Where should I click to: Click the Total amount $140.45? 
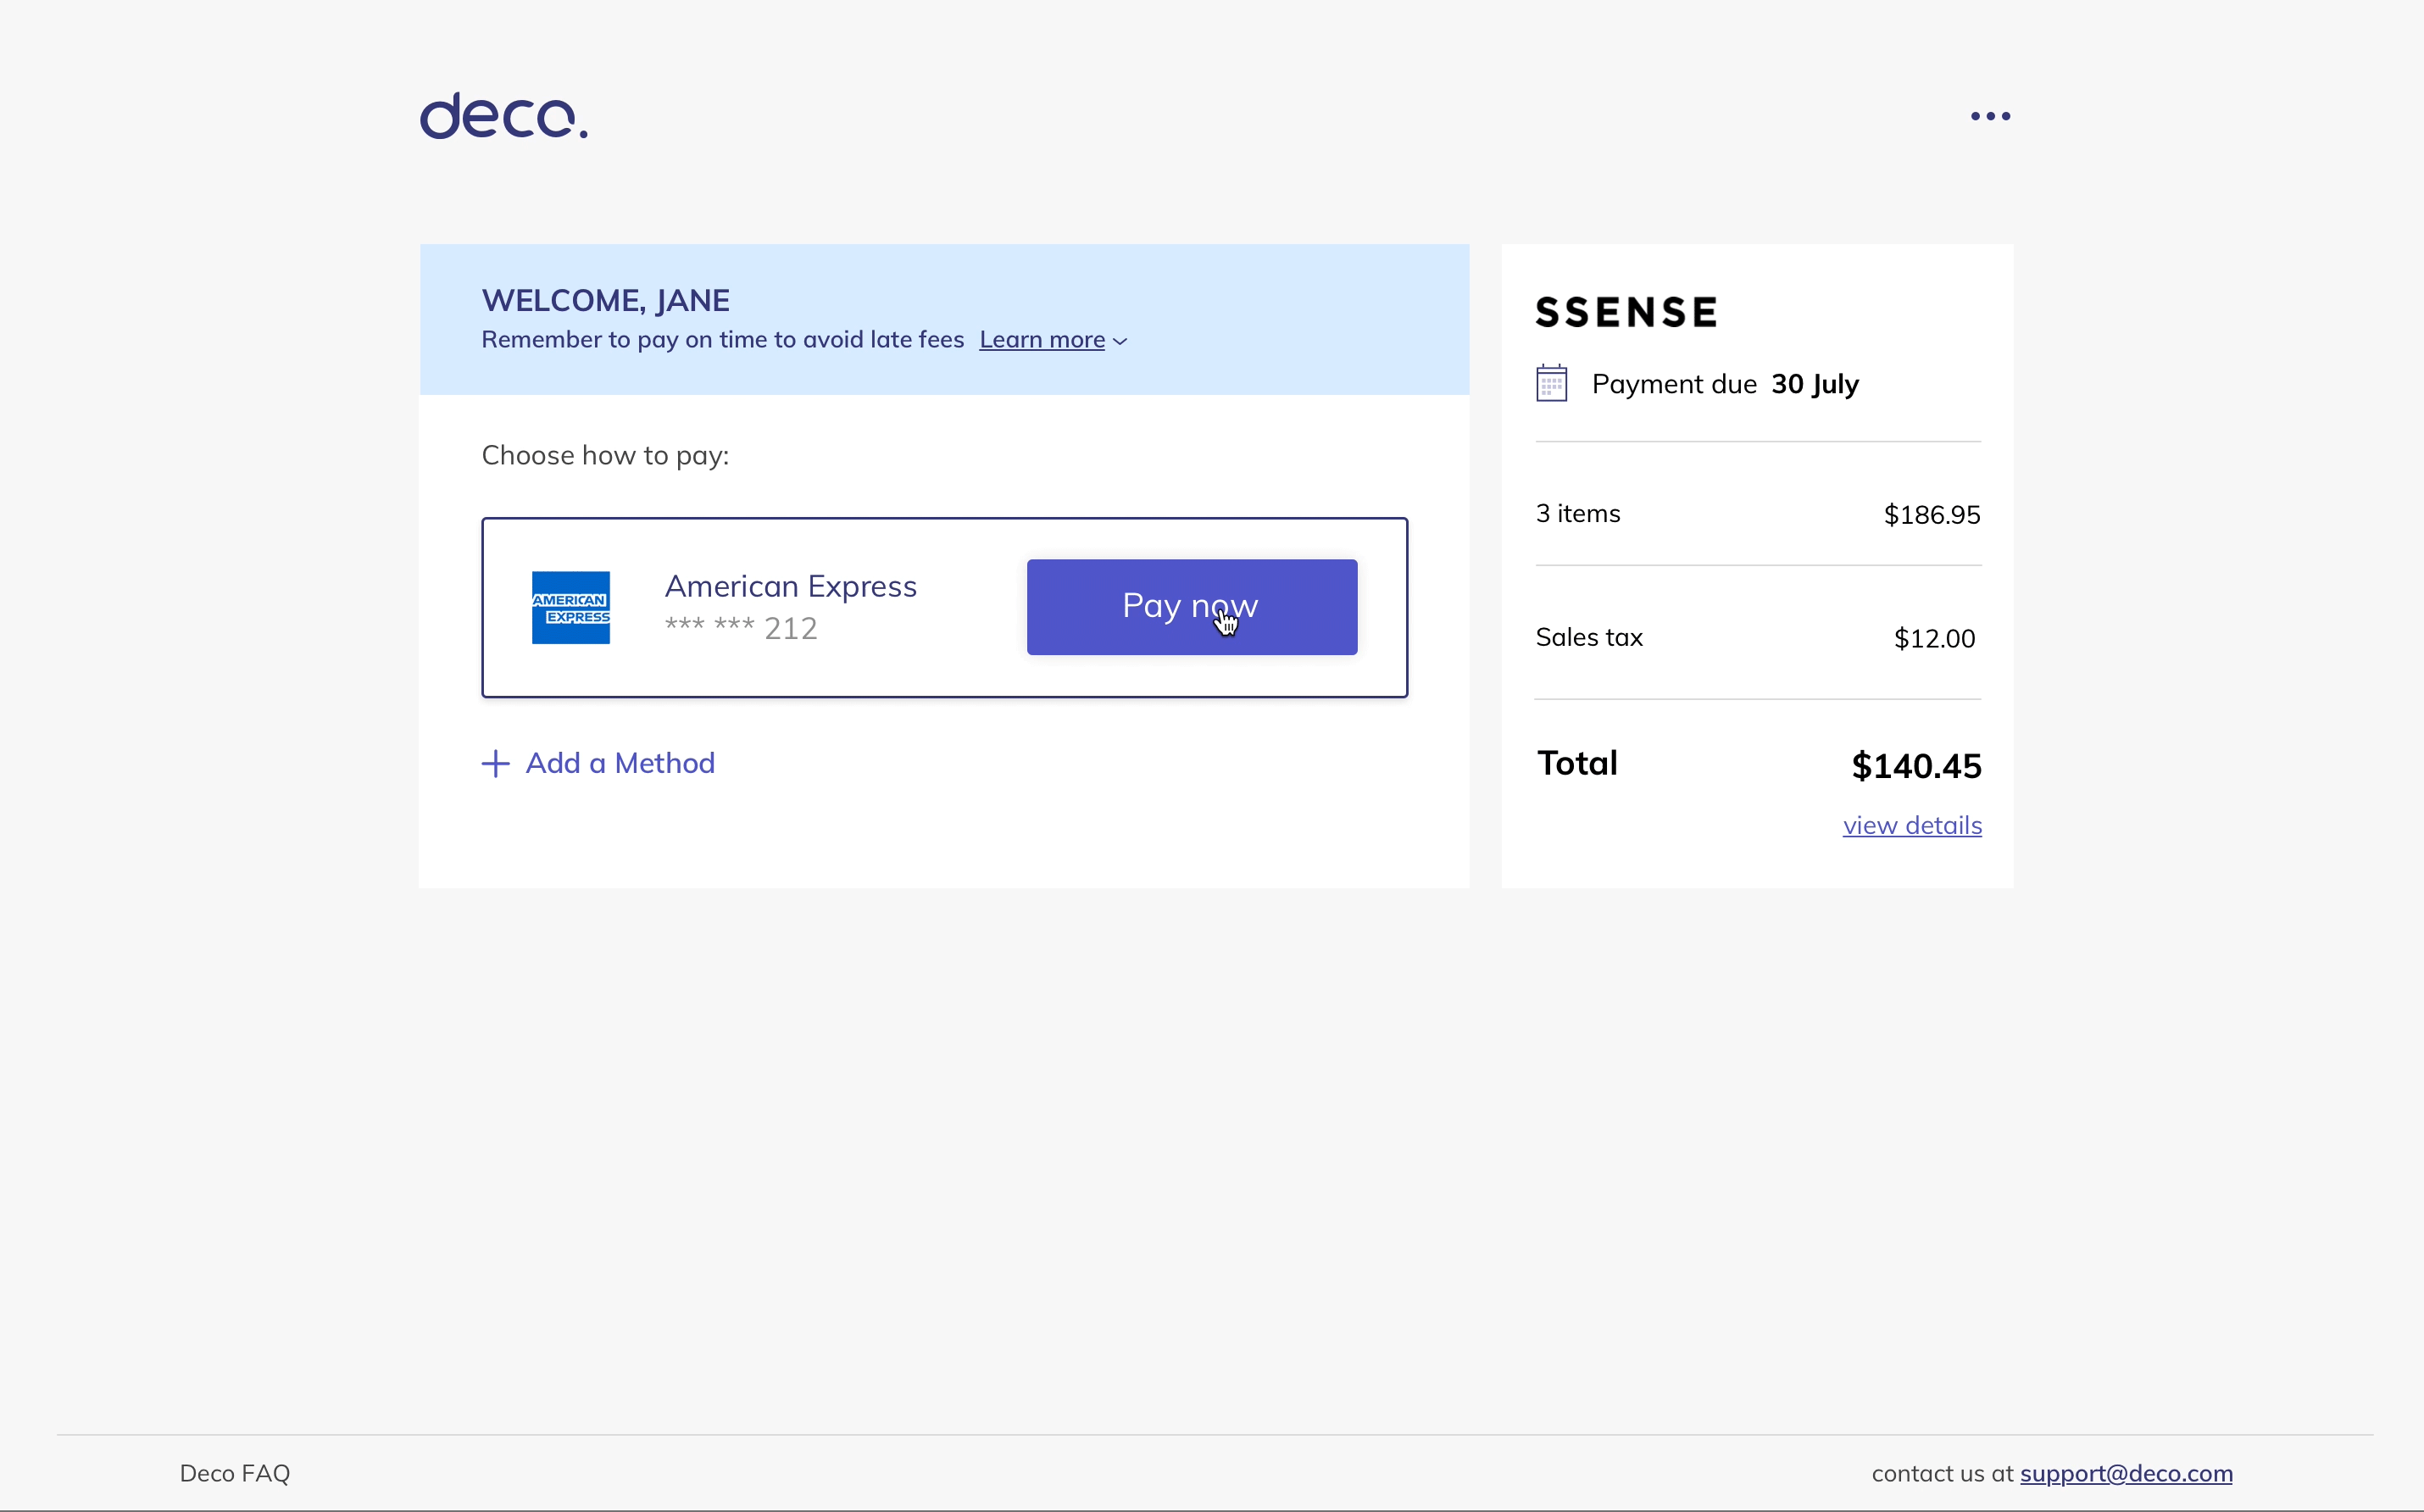coord(1915,766)
